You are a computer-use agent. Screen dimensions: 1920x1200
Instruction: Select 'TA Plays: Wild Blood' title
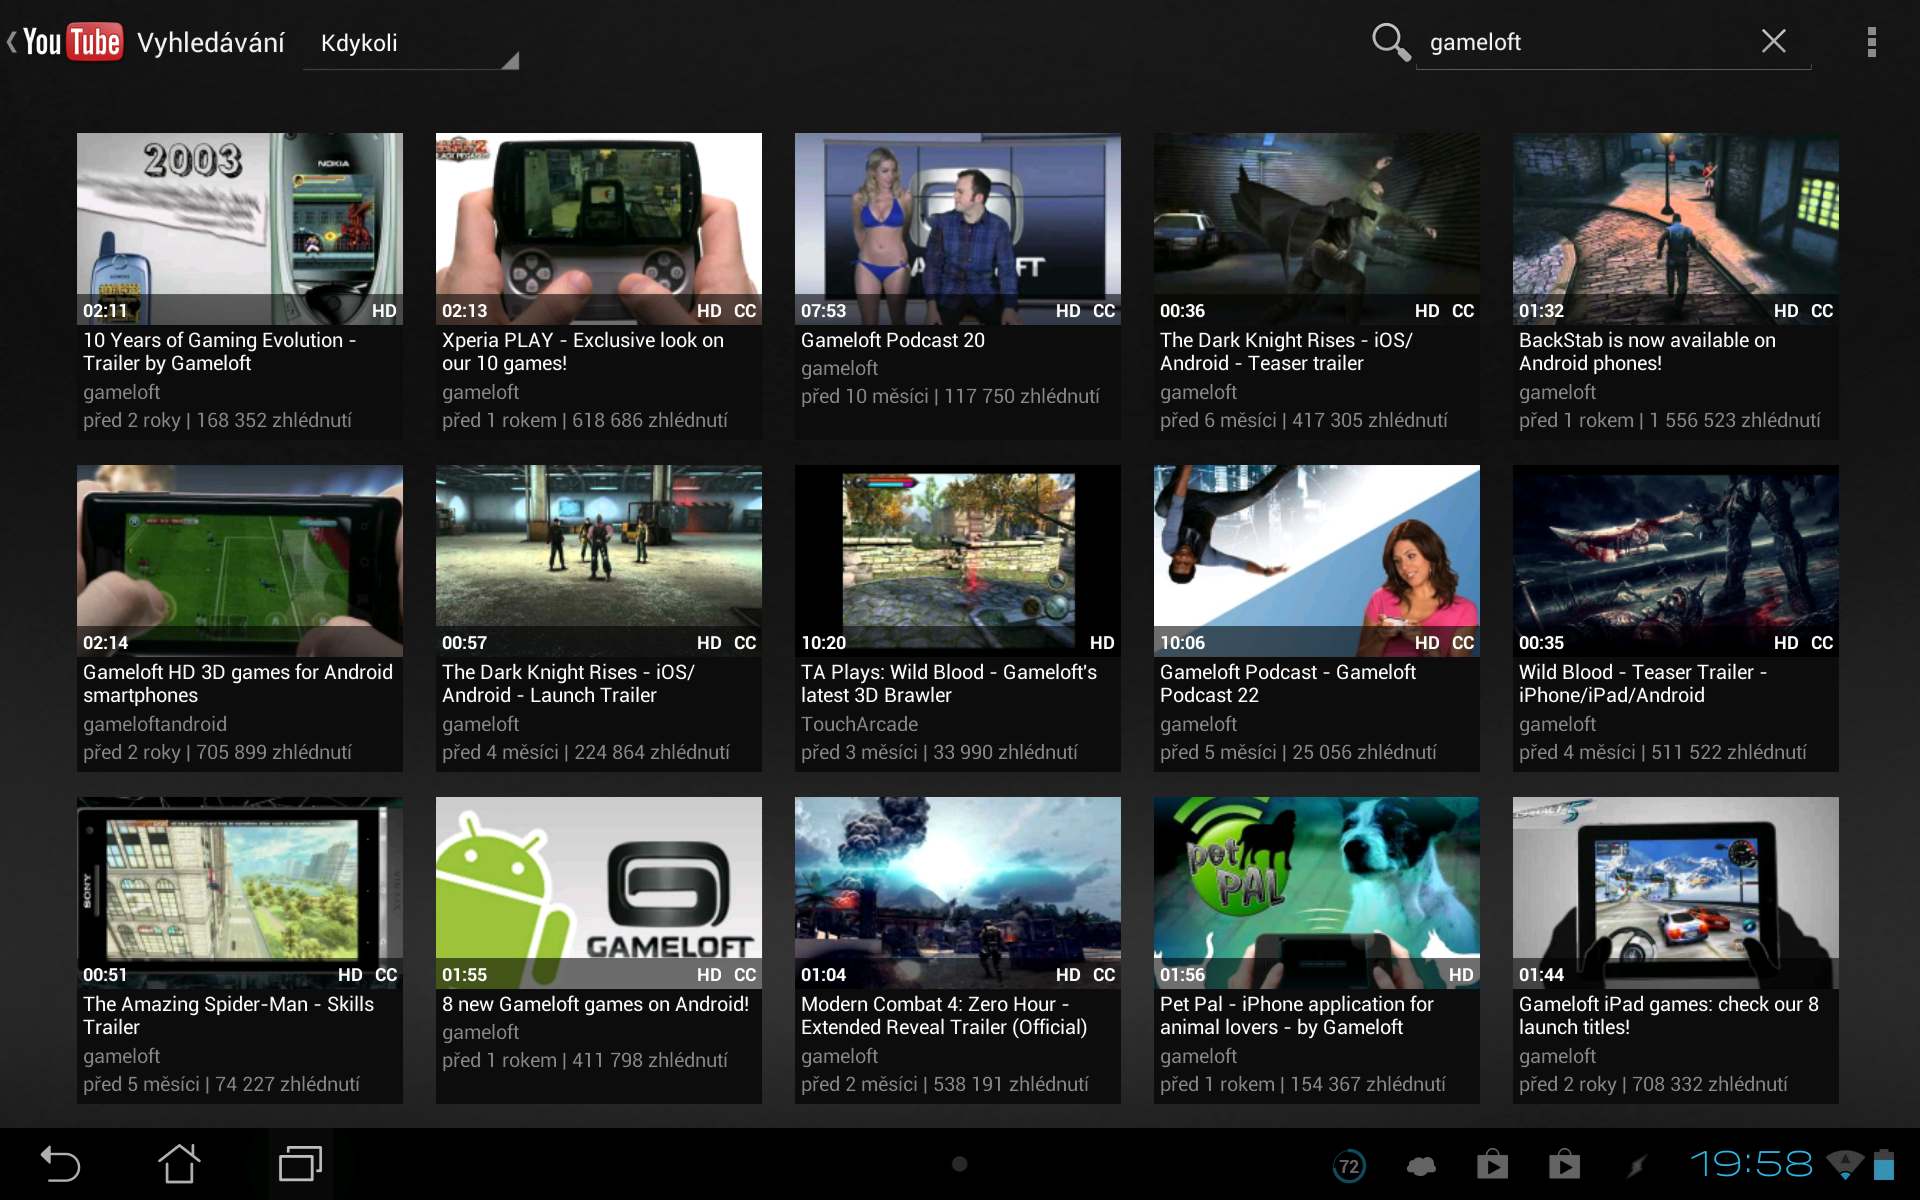tap(949, 684)
